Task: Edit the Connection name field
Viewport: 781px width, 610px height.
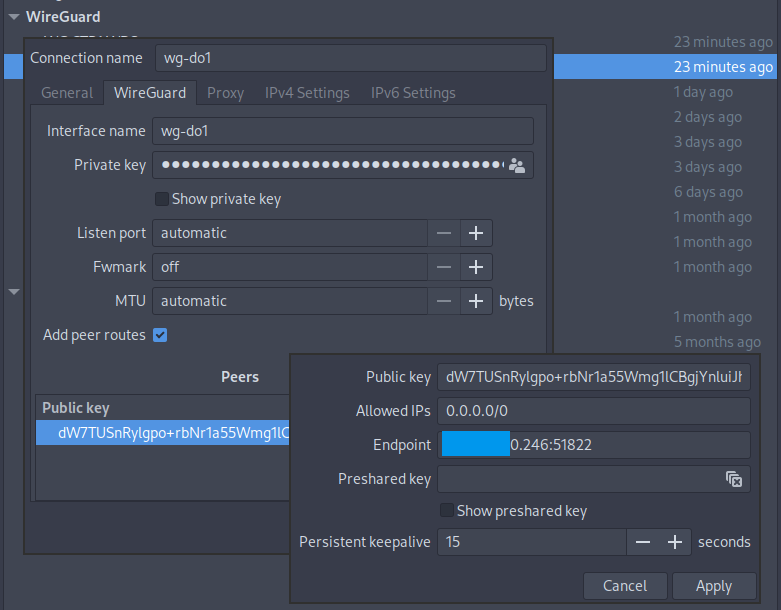Action: 351,58
